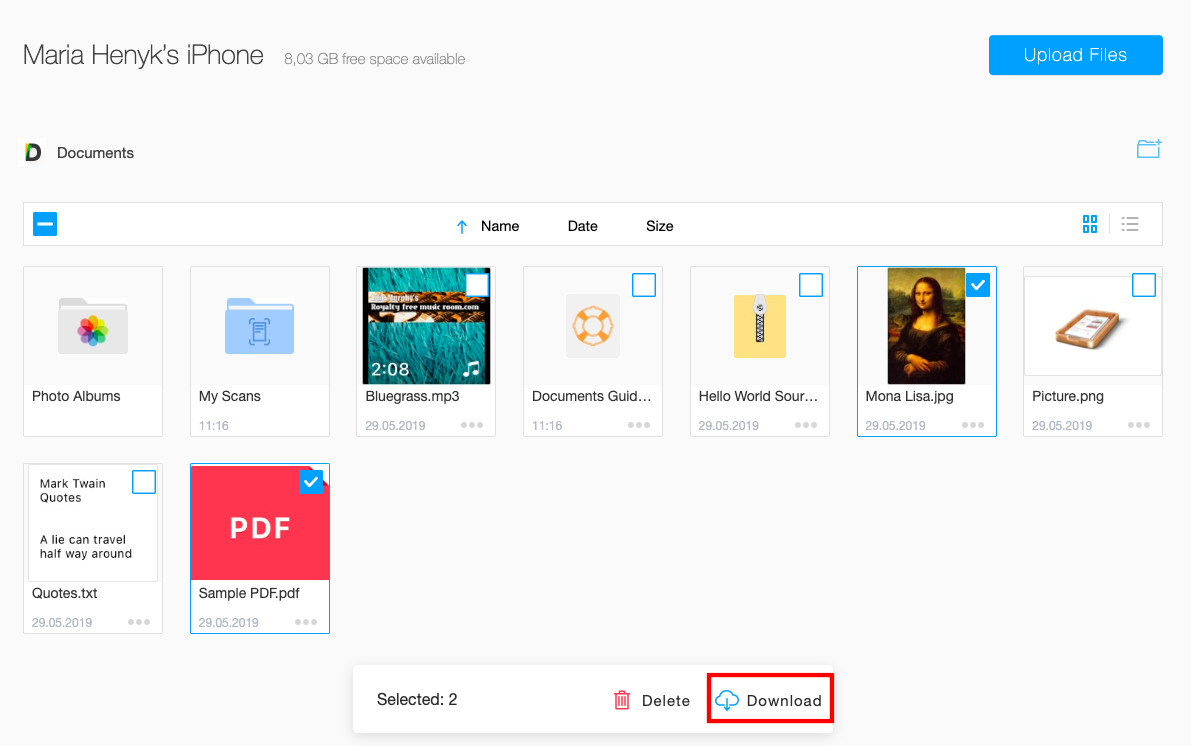Screen dimensions: 1191x746
Task: Click the ascending sort arrow icon
Action: 461,226
